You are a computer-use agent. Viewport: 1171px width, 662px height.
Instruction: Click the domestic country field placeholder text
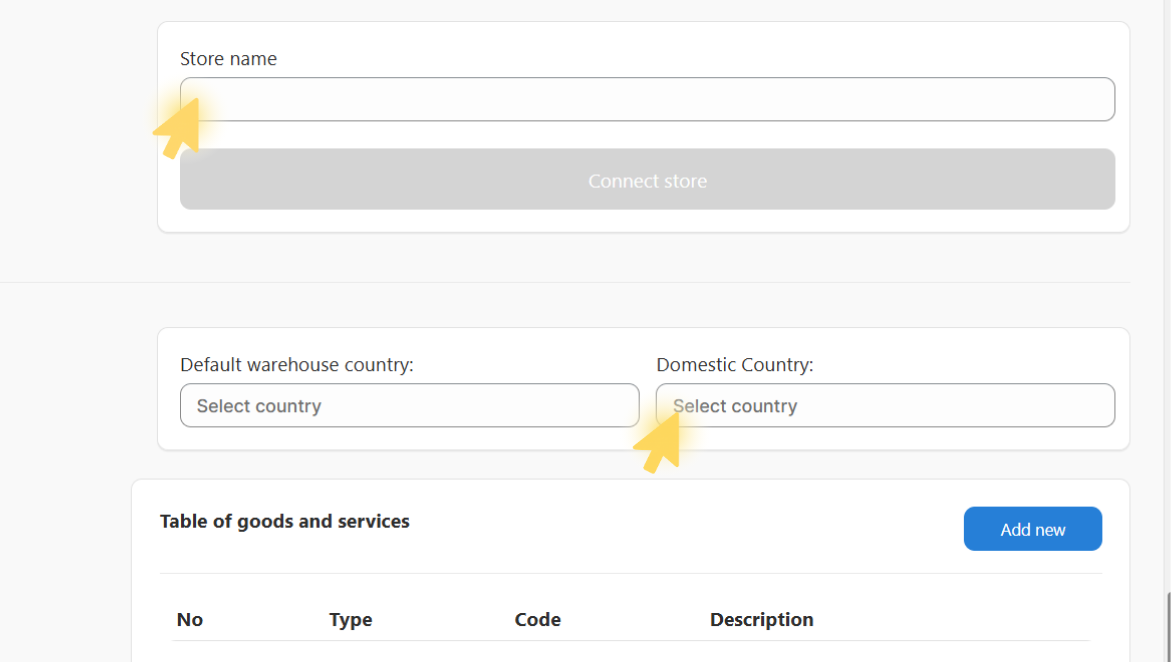pyautogui.click(x=735, y=405)
